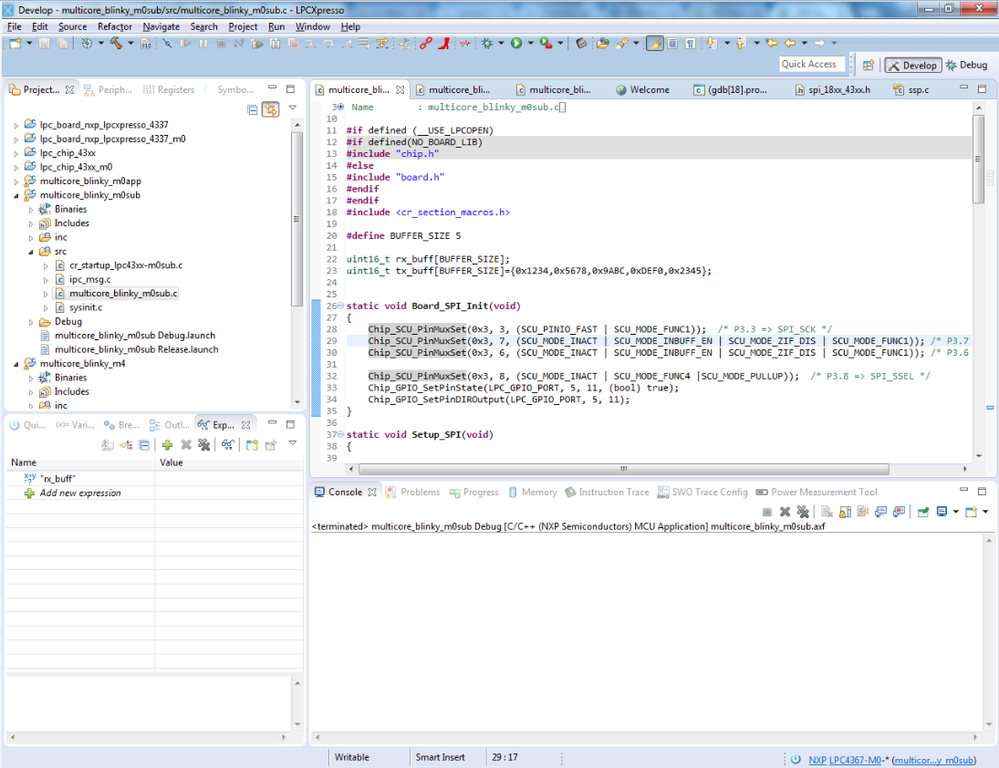The height and width of the screenshot is (768, 999).
Task: Click the Previous Annotation arrow icon
Action: pyautogui.click(x=740, y=43)
